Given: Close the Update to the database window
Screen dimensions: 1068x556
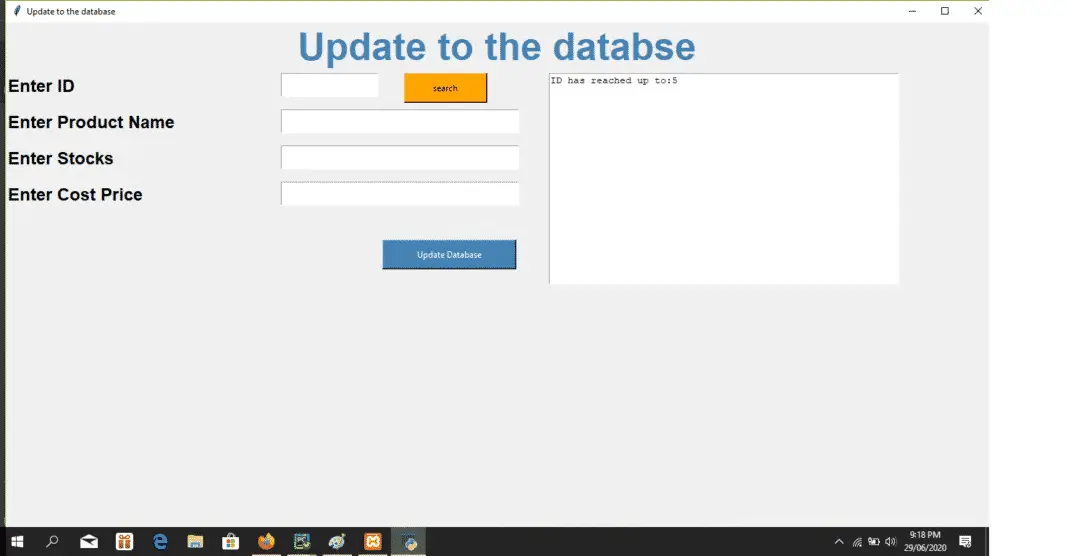Looking at the screenshot, I should point(977,11).
